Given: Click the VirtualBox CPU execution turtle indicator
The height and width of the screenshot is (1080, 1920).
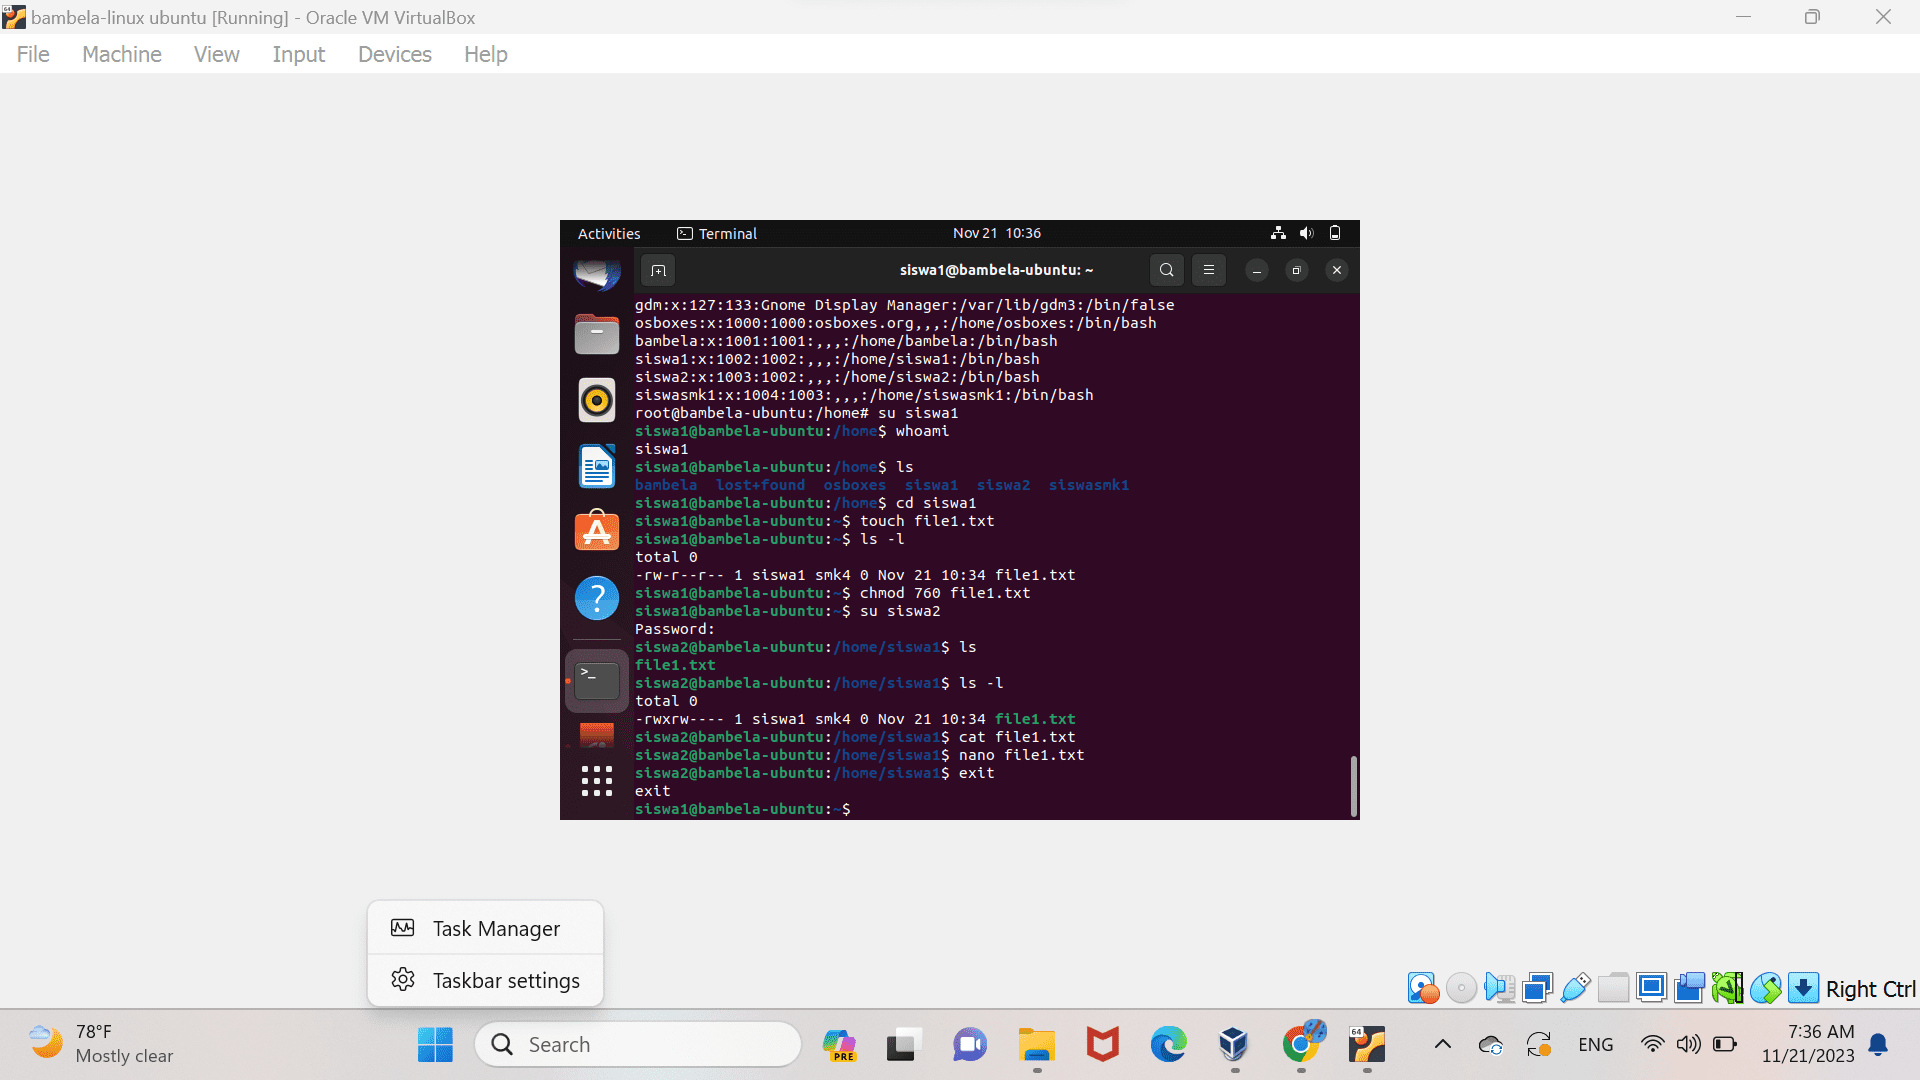Looking at the screenshot, I should [x=1727, y=988].
